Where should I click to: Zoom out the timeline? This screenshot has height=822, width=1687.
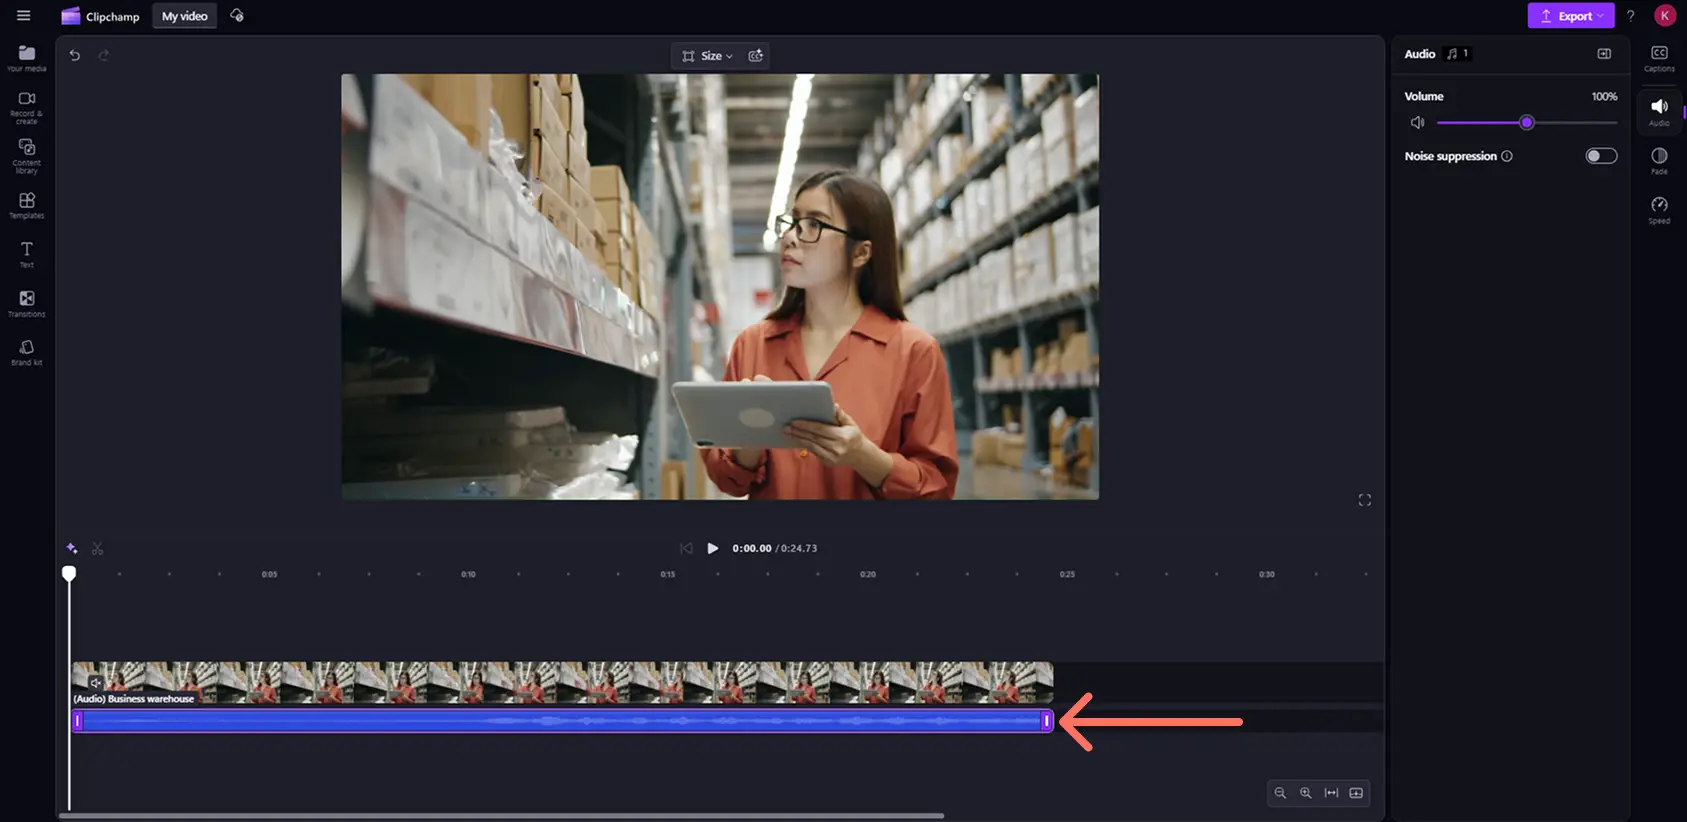(x=1280, y=793)
